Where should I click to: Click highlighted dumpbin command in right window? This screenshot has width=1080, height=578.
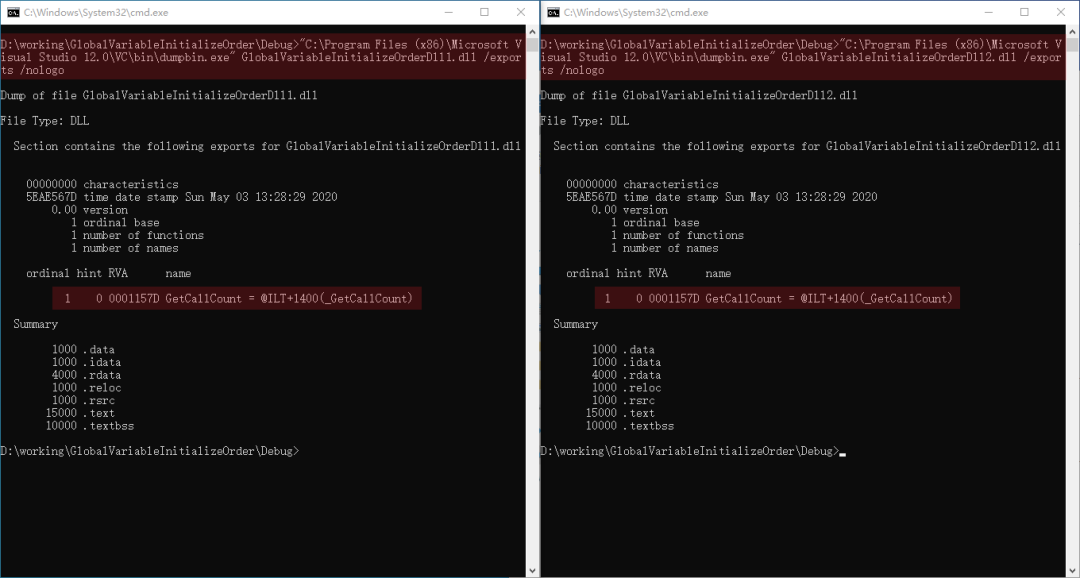click(x=802, y=58)
